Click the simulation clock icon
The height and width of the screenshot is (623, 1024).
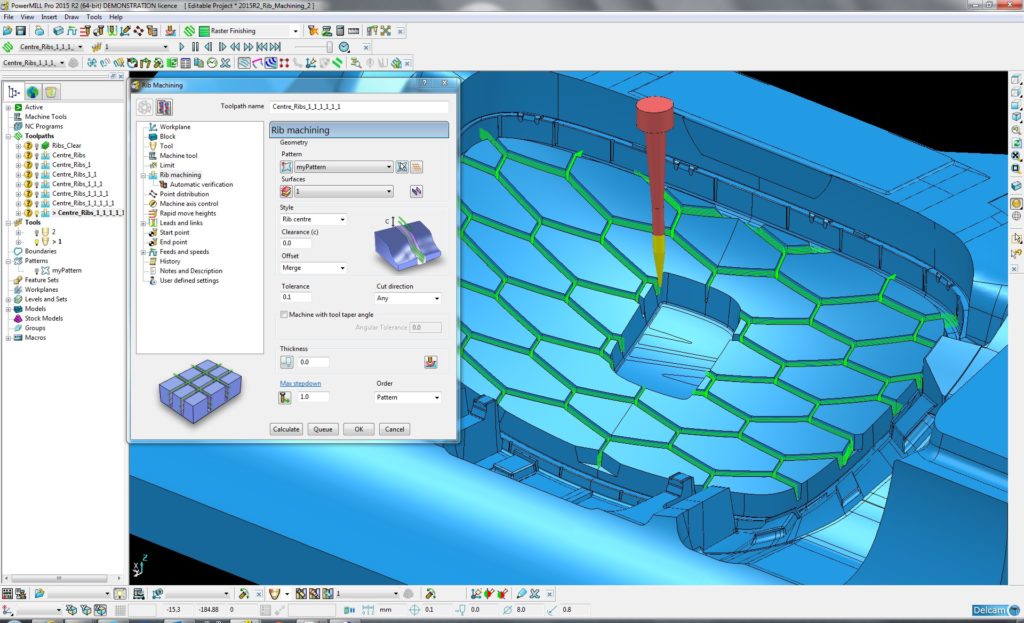pyautogui.click(x=344, y=47)
